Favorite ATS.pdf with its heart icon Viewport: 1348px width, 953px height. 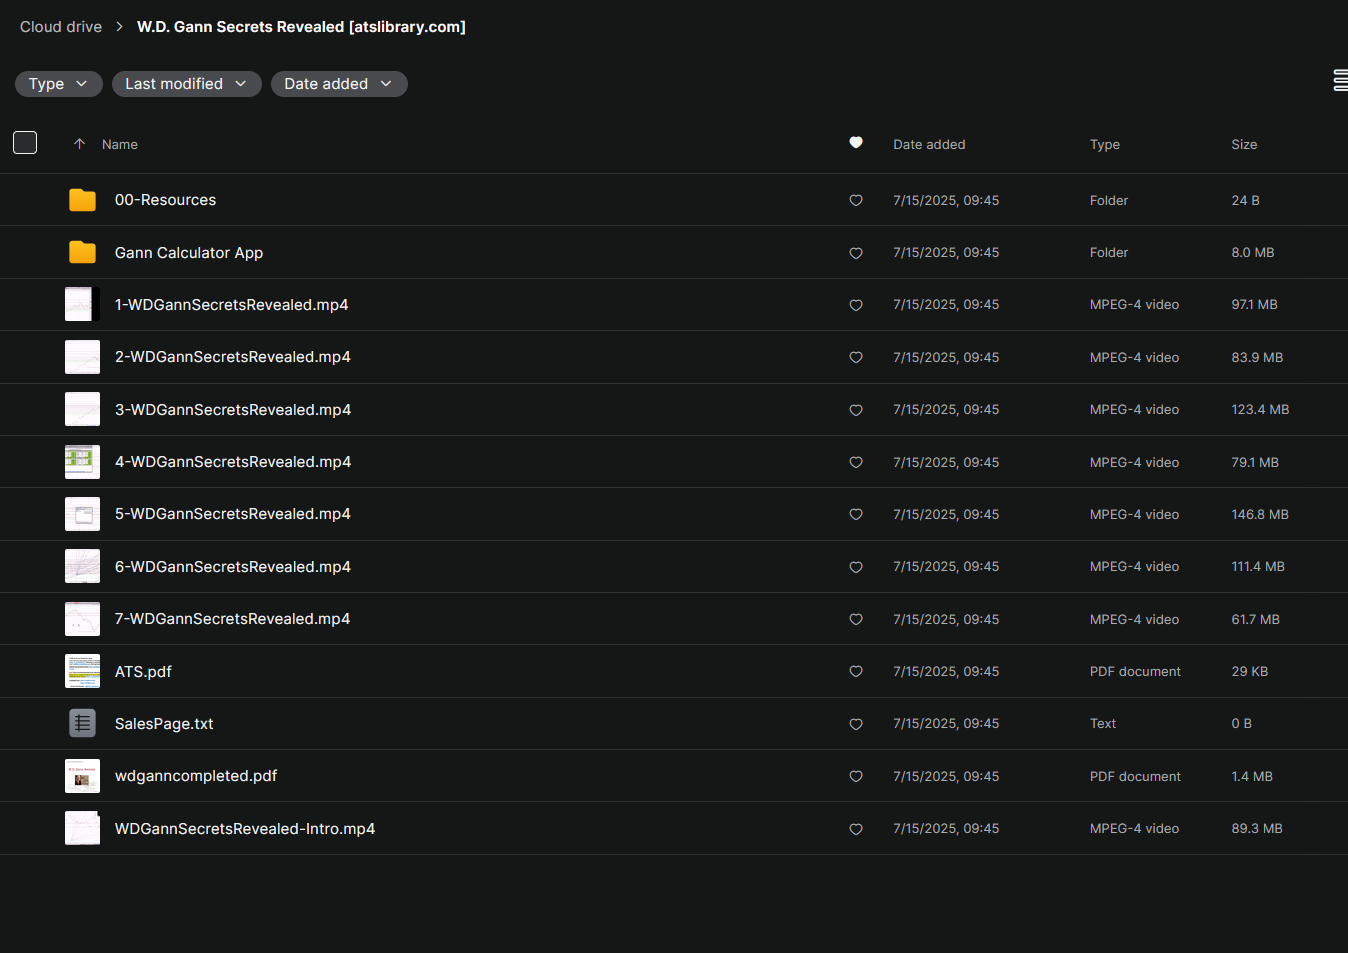856,672
